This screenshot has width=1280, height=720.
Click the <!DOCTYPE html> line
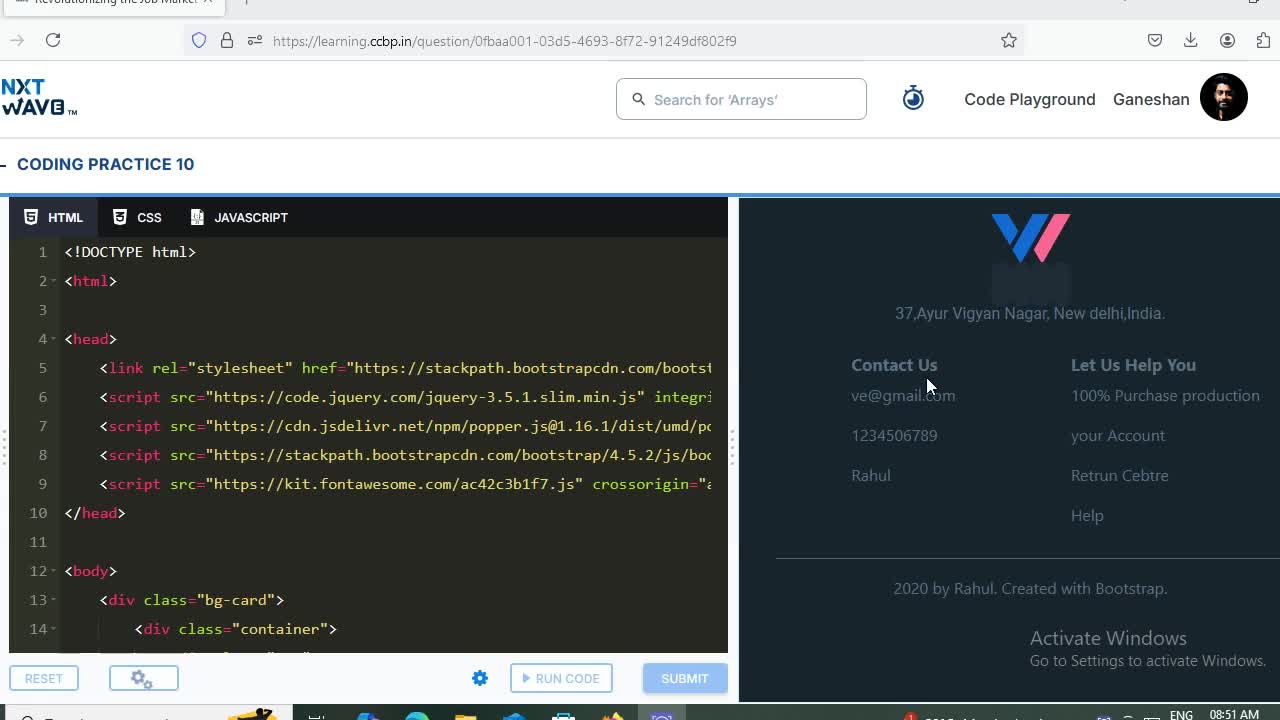(x=130, y=252)
